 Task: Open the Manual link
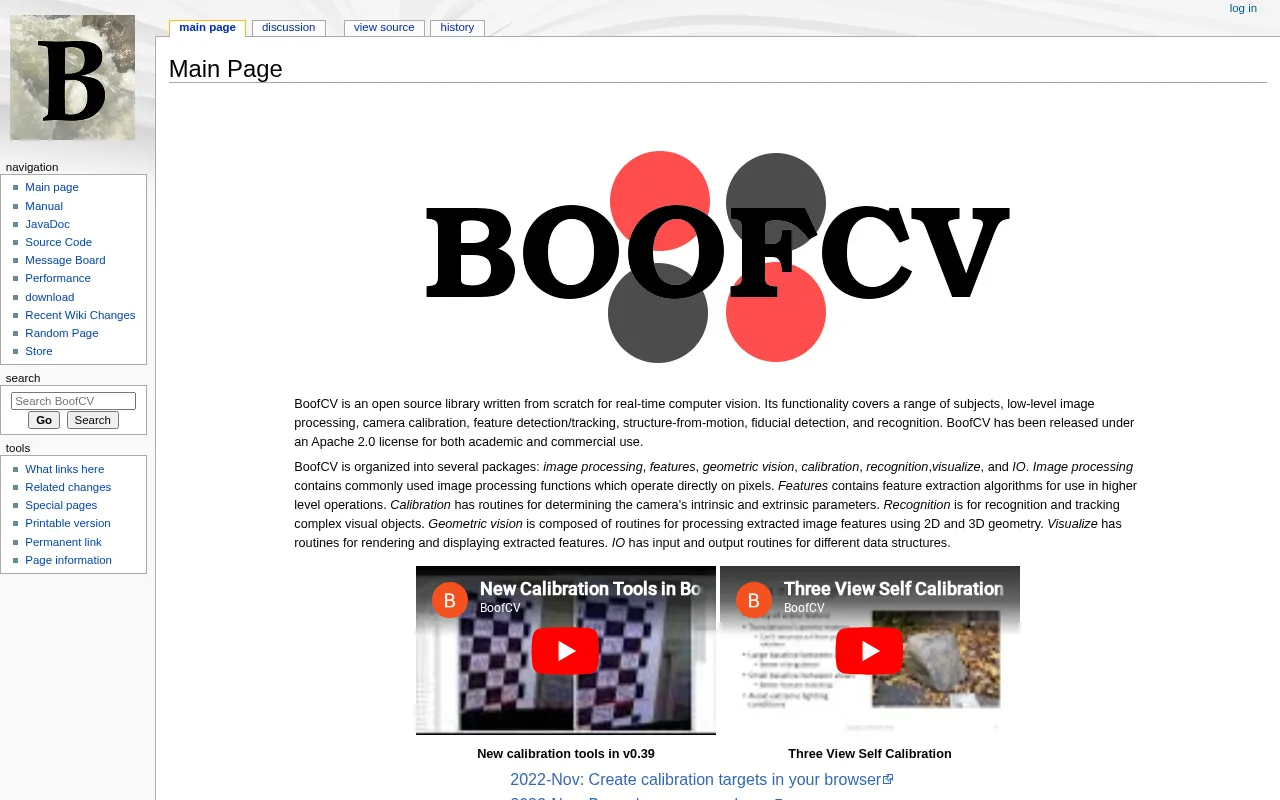(44, 206)
